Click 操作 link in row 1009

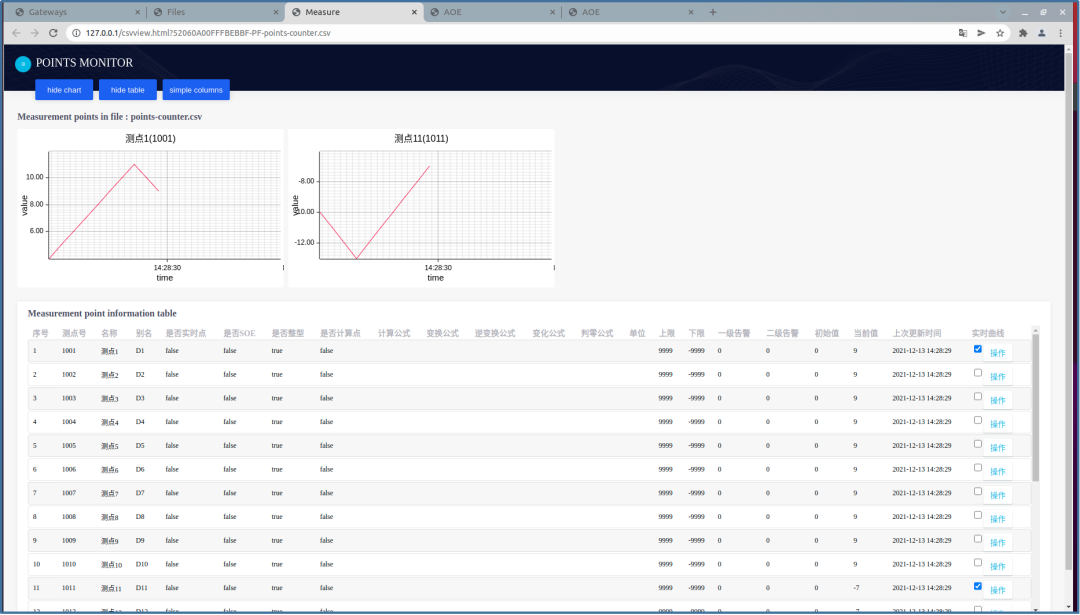pyautogui.click(x=997, y=543)
